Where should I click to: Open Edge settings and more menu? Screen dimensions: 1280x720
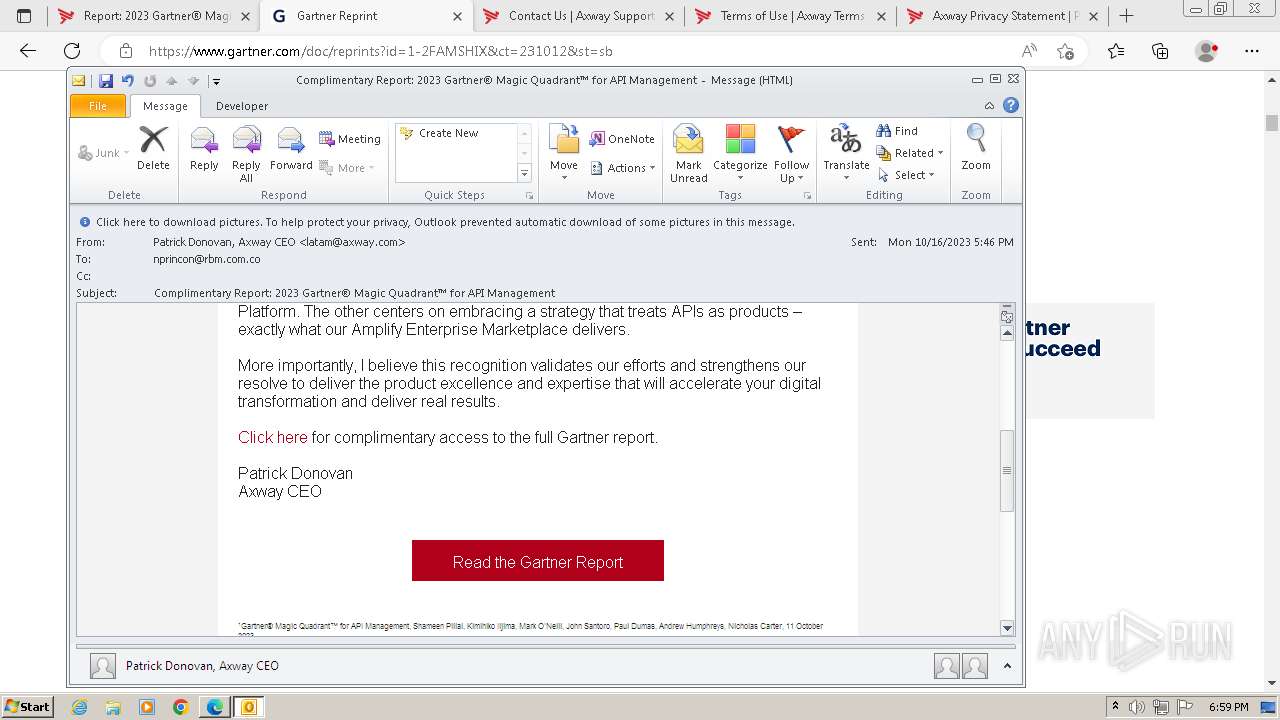coord(1252,51)
